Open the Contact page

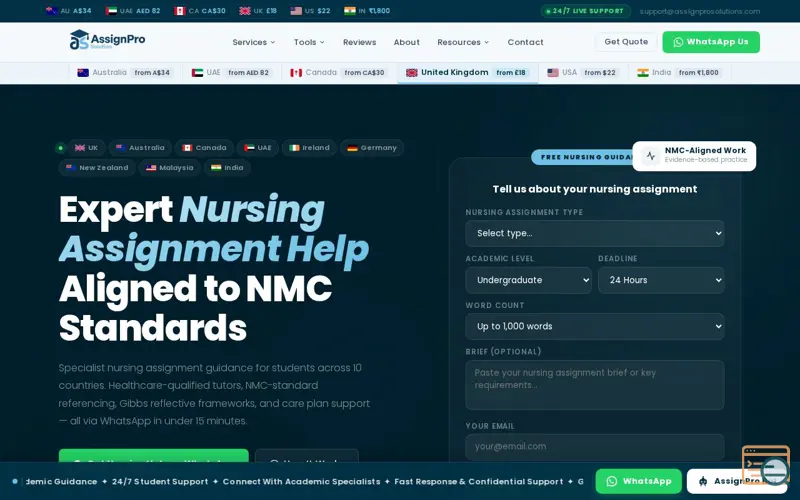click(525, 42)
